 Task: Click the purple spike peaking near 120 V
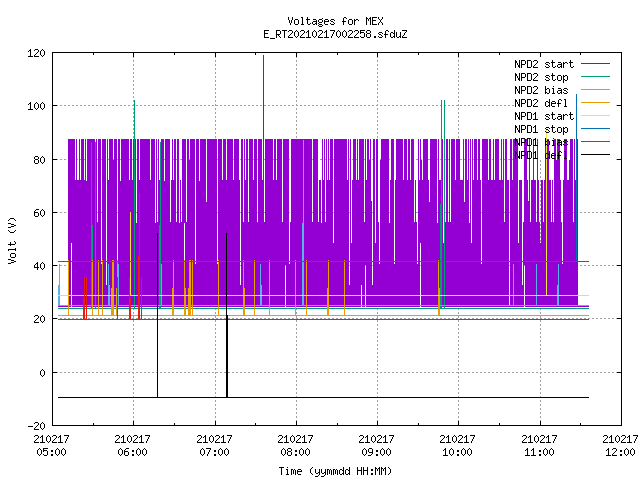point(264,96)
